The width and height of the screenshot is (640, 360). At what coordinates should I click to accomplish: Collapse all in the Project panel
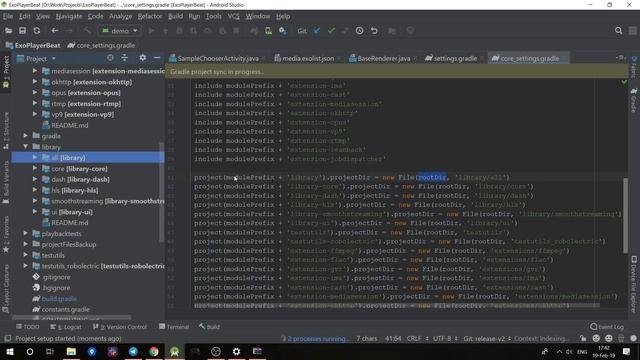pyautogui.click(x=124, y=58)
